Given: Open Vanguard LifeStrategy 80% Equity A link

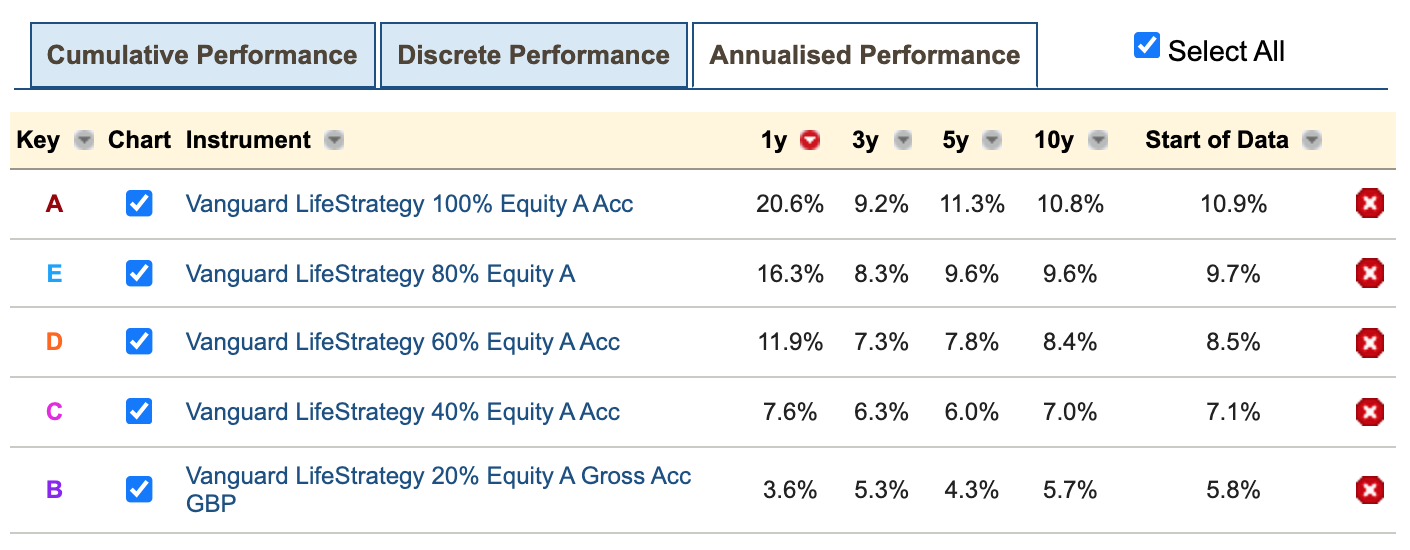Looking at the screenshot, I should click(380, 273).
